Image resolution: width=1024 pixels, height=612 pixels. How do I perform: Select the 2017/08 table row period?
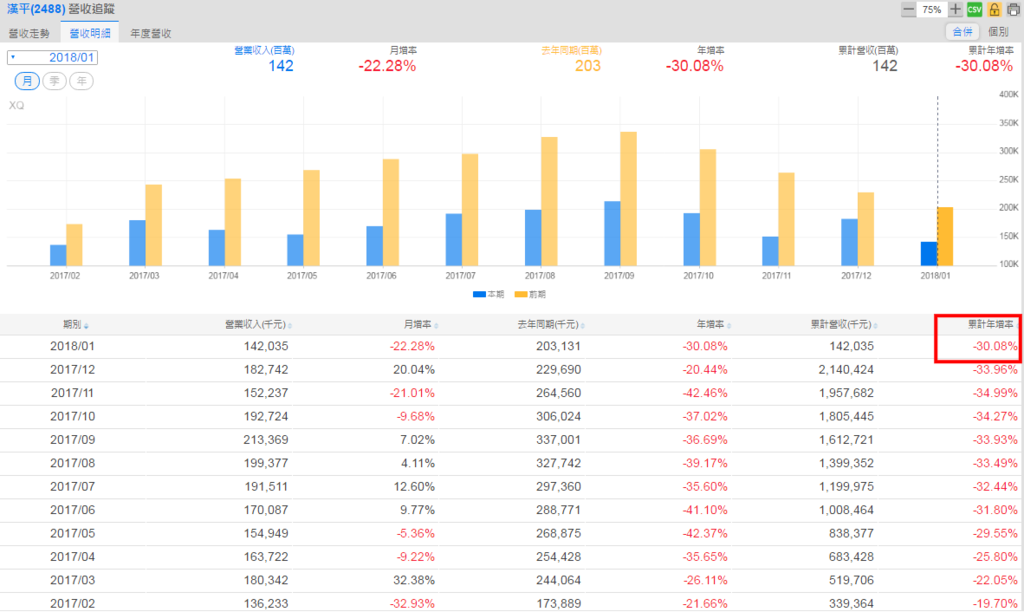(x=72, y=464)
